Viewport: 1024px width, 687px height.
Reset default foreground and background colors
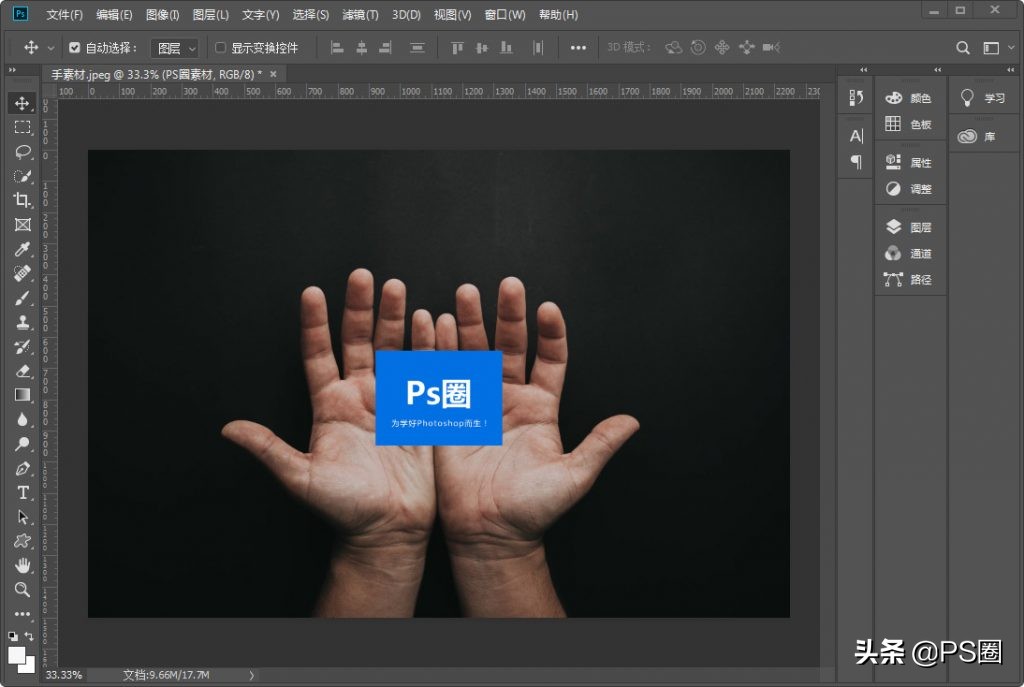click(13, 636)
